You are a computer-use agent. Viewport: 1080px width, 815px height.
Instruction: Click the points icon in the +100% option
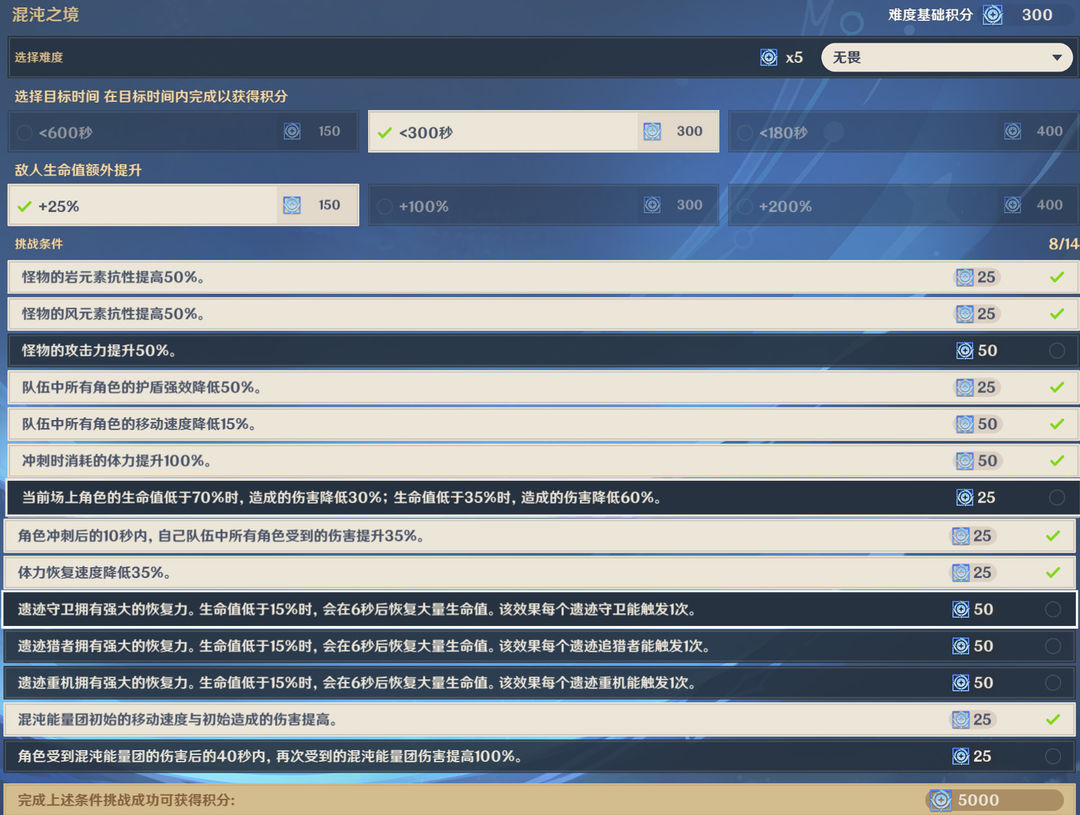click(x=652, y=205)
